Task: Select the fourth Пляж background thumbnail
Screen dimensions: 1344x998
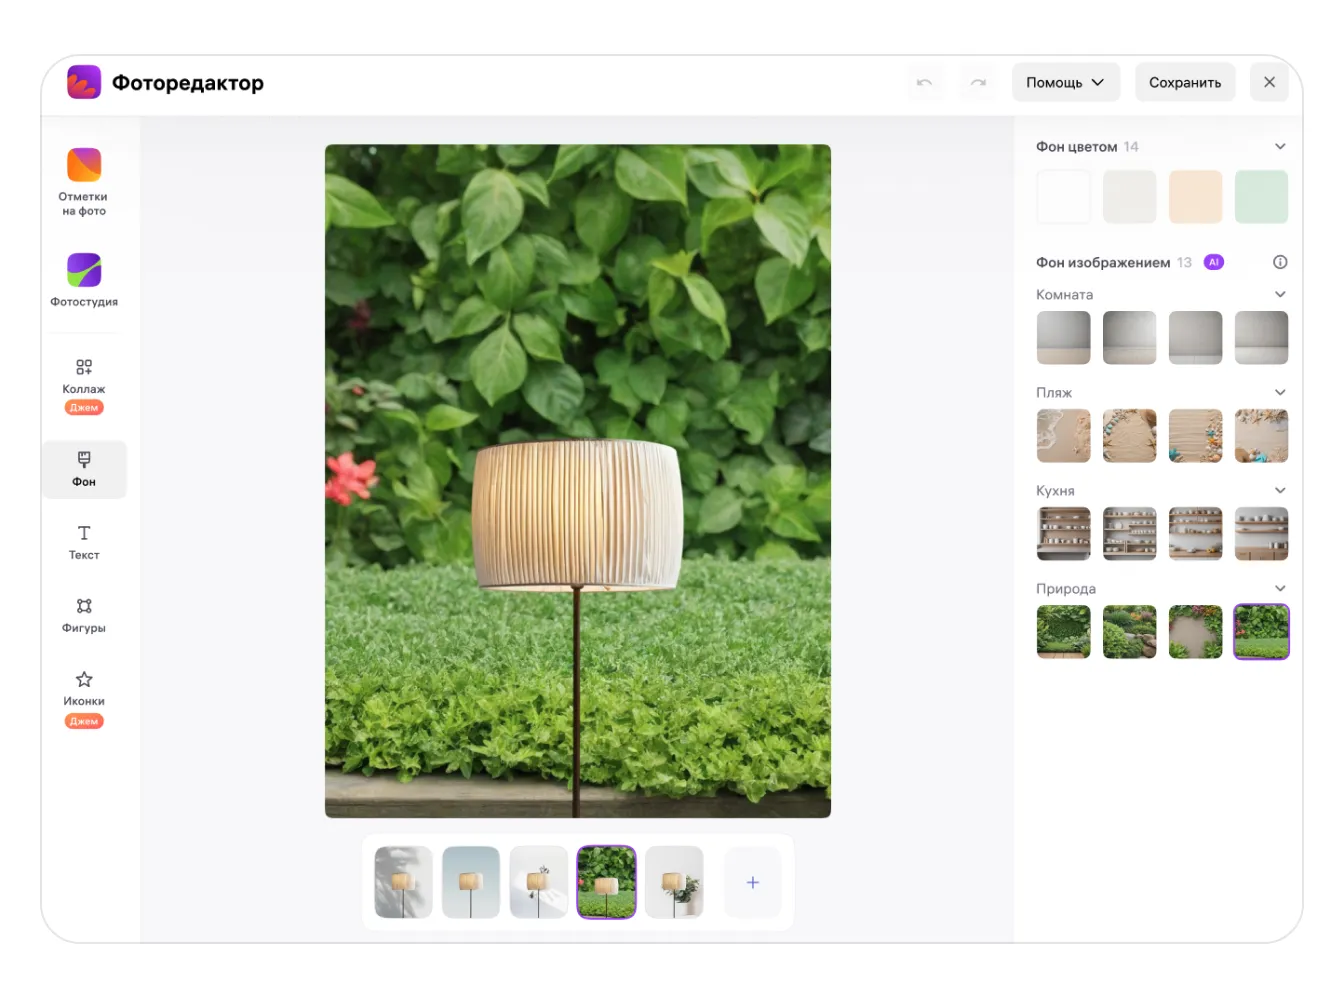Action: [1261, 436]
